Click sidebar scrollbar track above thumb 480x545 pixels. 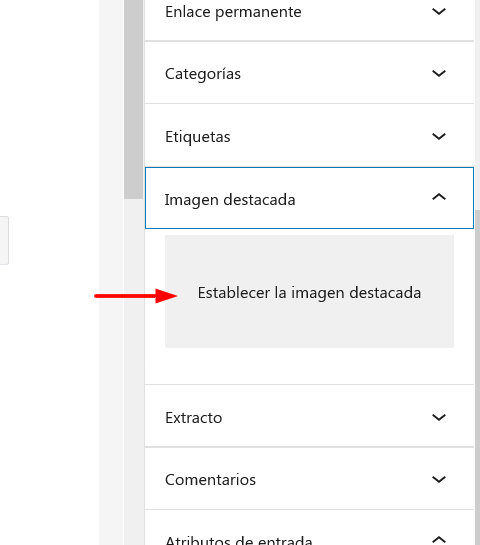click(478, 104)
